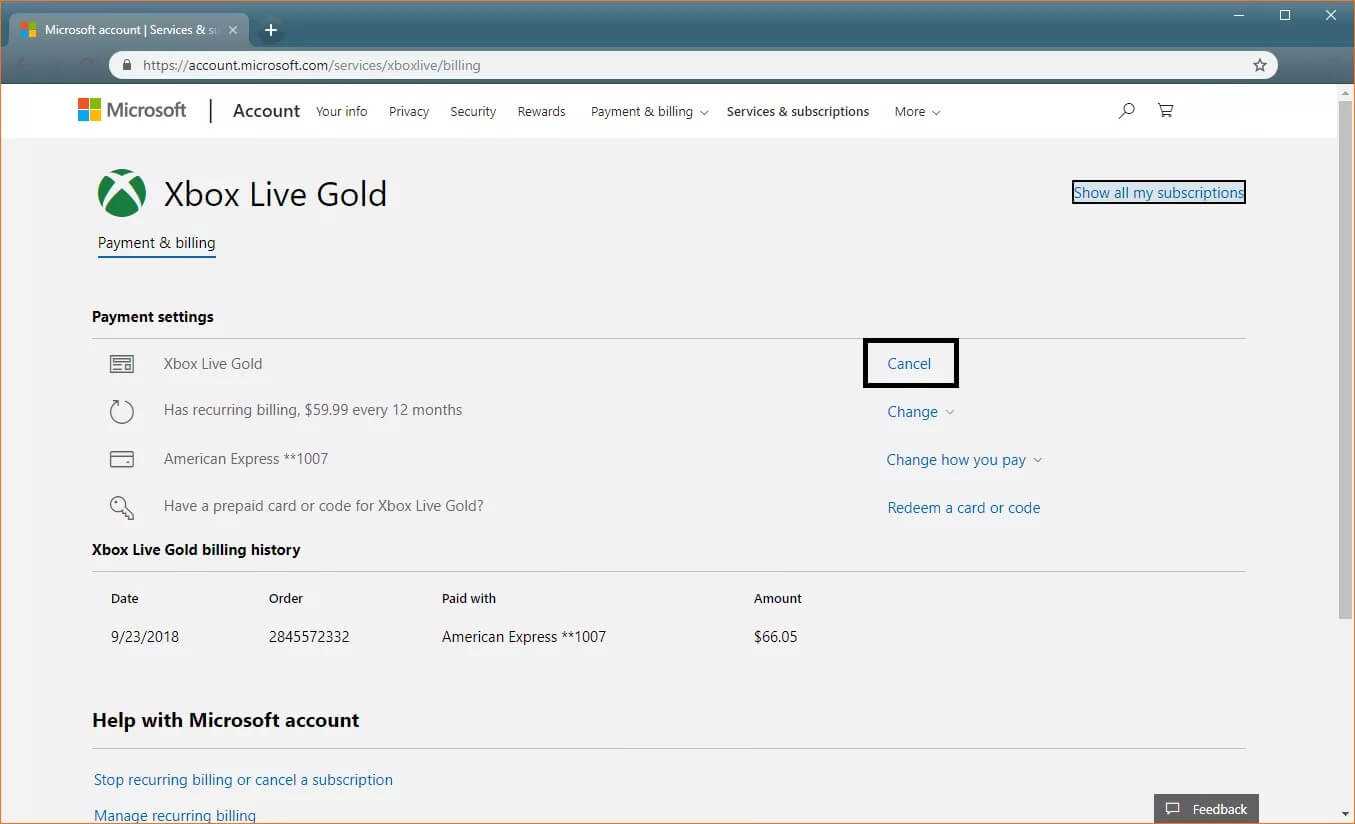
Task: Click order number 2845572332
Action: (309, 637)
